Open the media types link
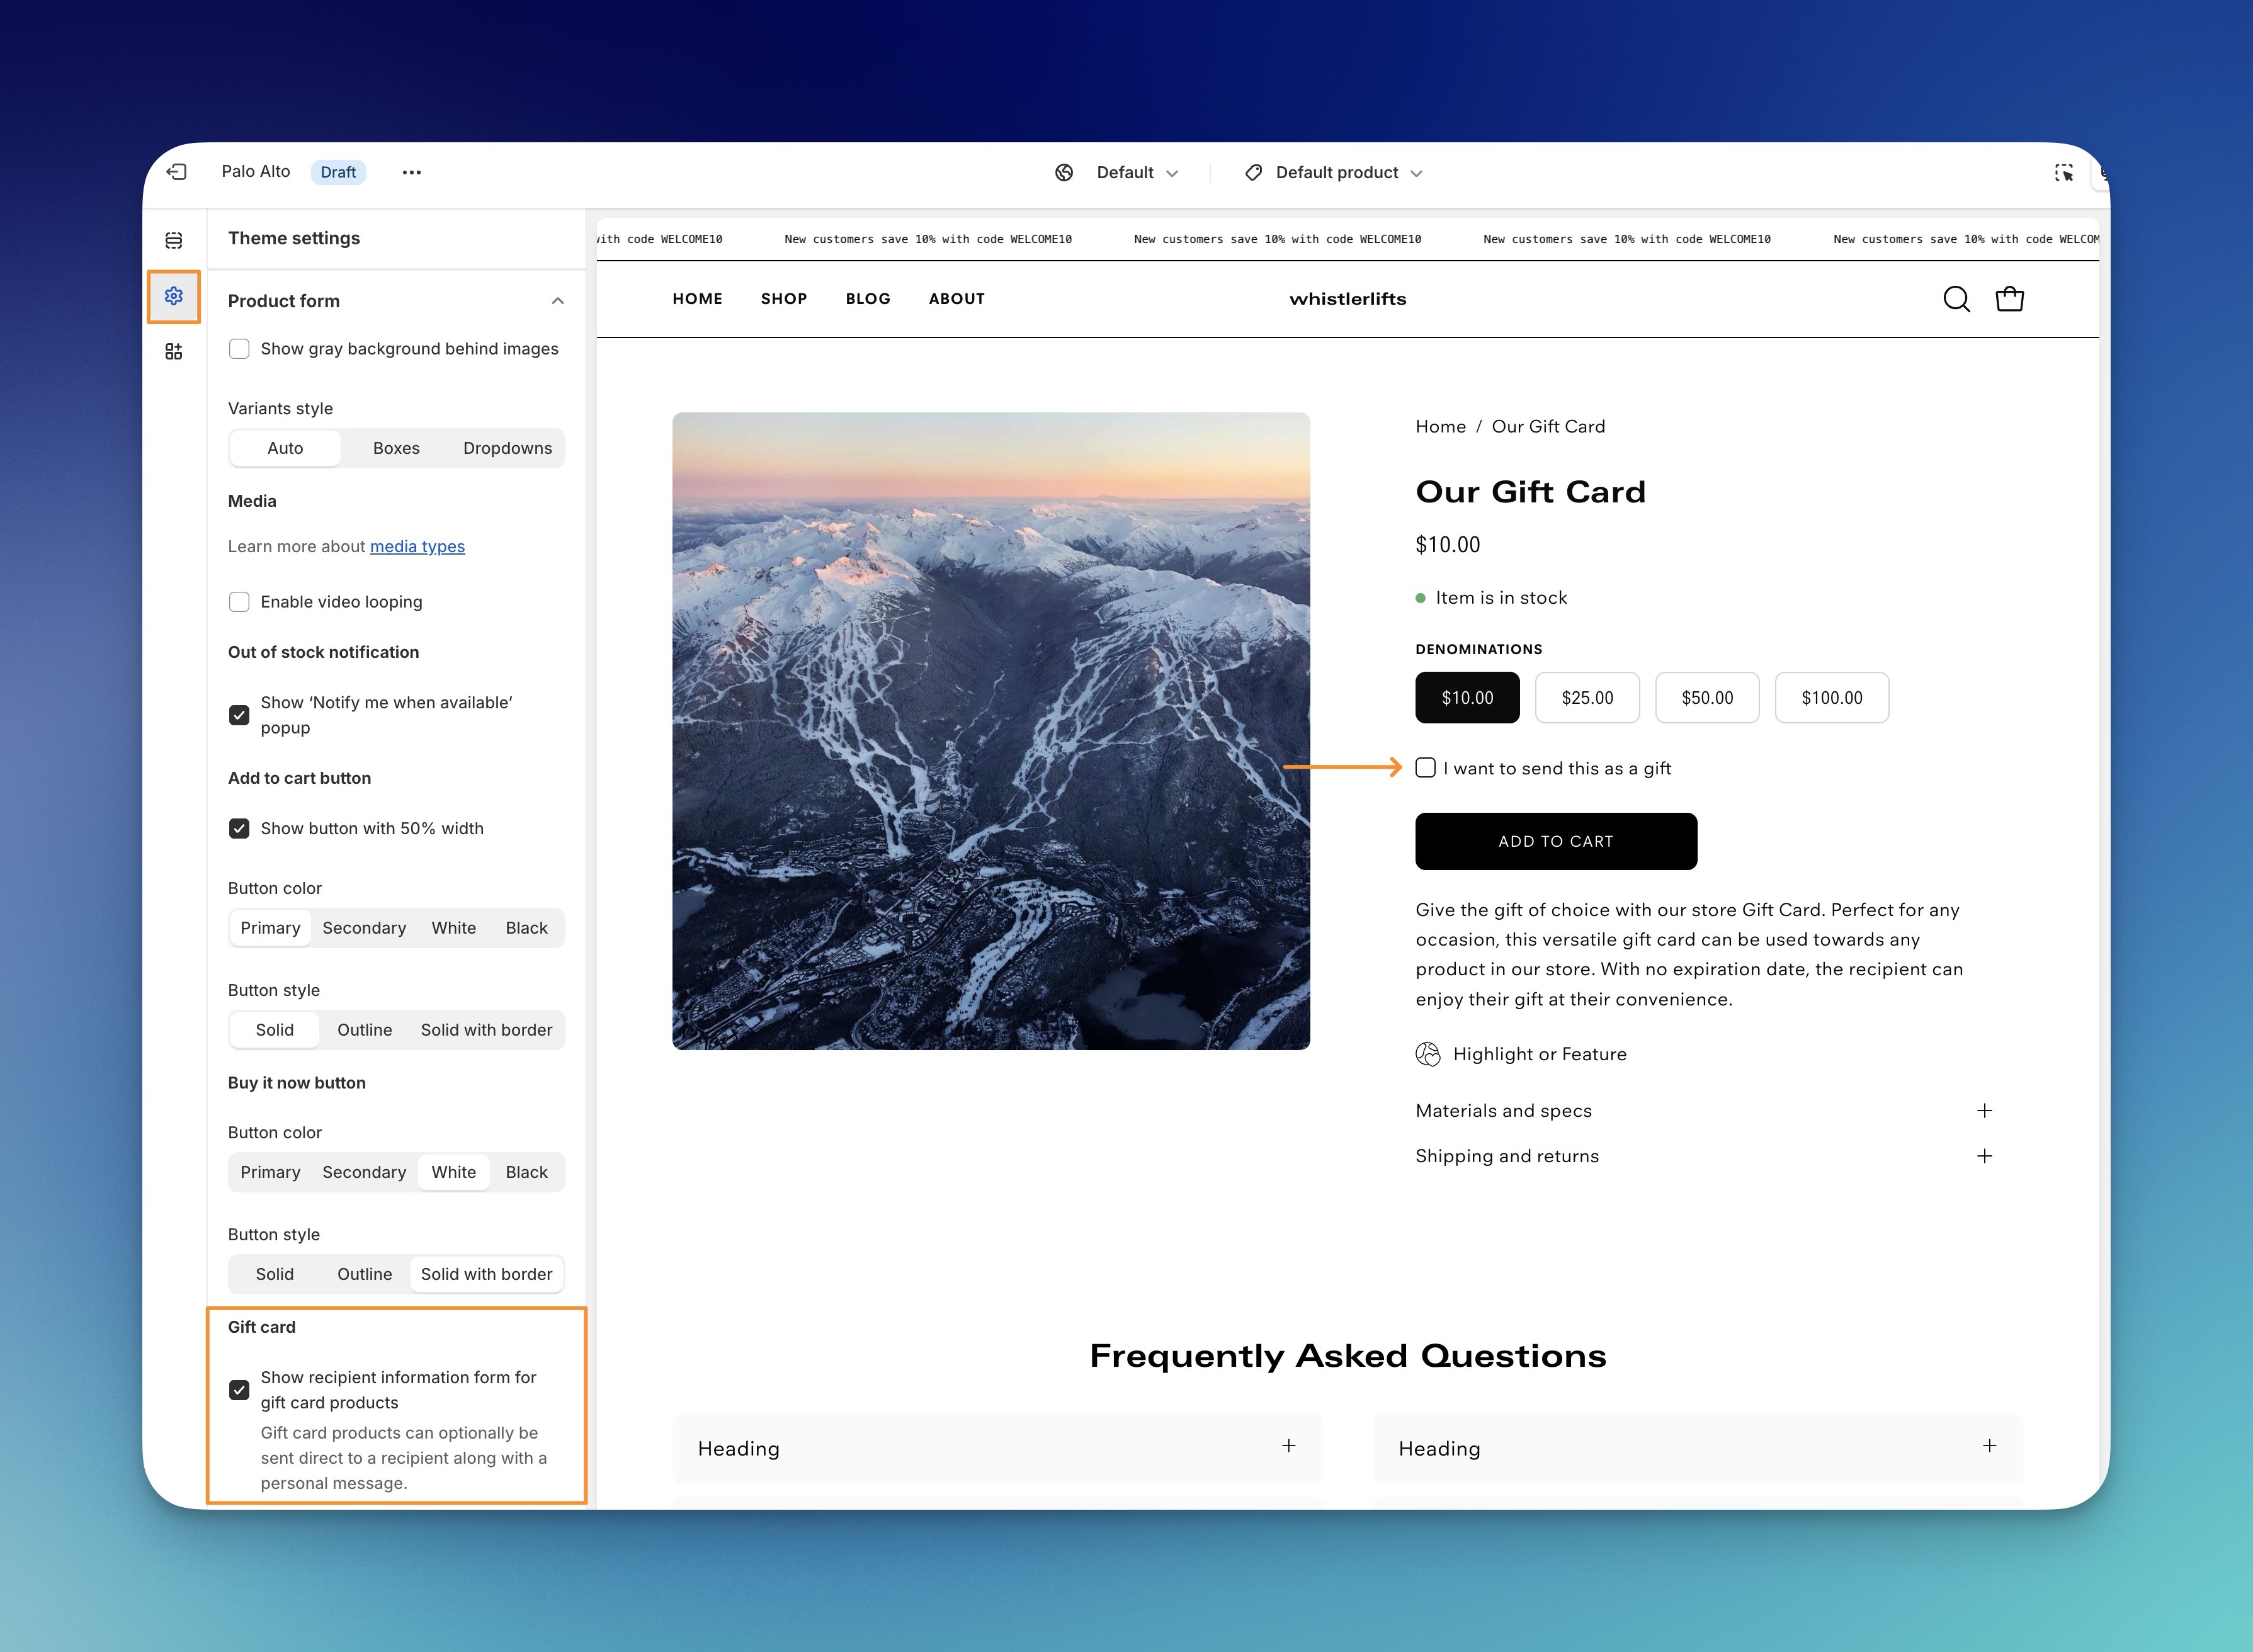The image size is (2253, 1652). (x=417, y=547)
